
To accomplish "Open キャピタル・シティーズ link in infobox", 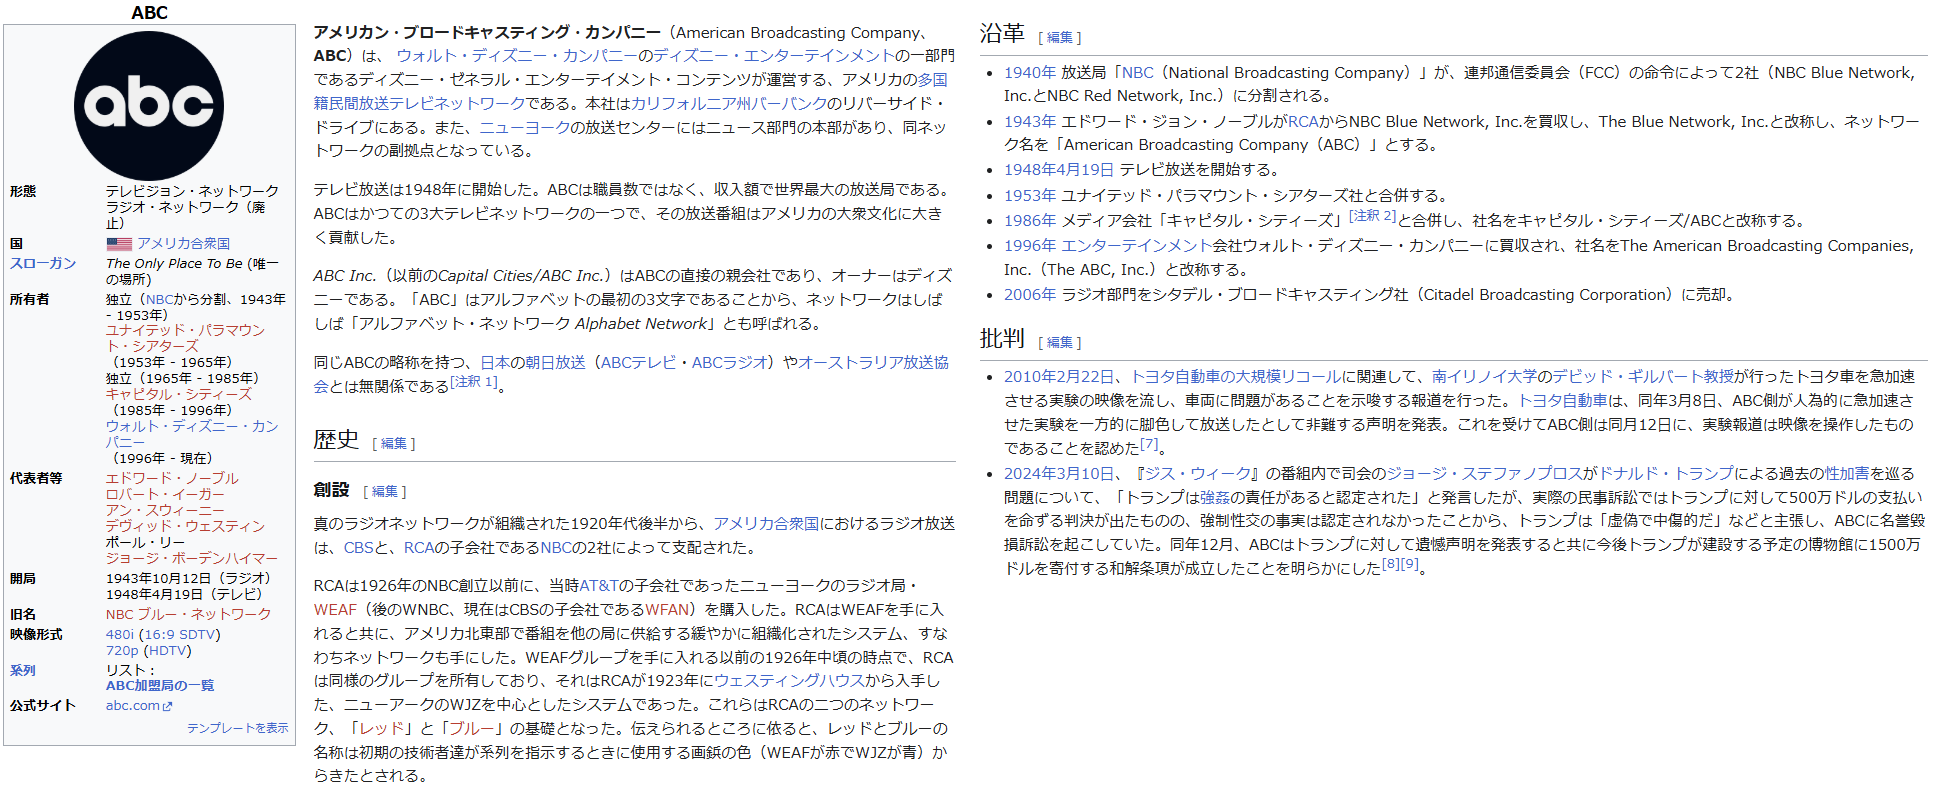I will coord(179,394).
